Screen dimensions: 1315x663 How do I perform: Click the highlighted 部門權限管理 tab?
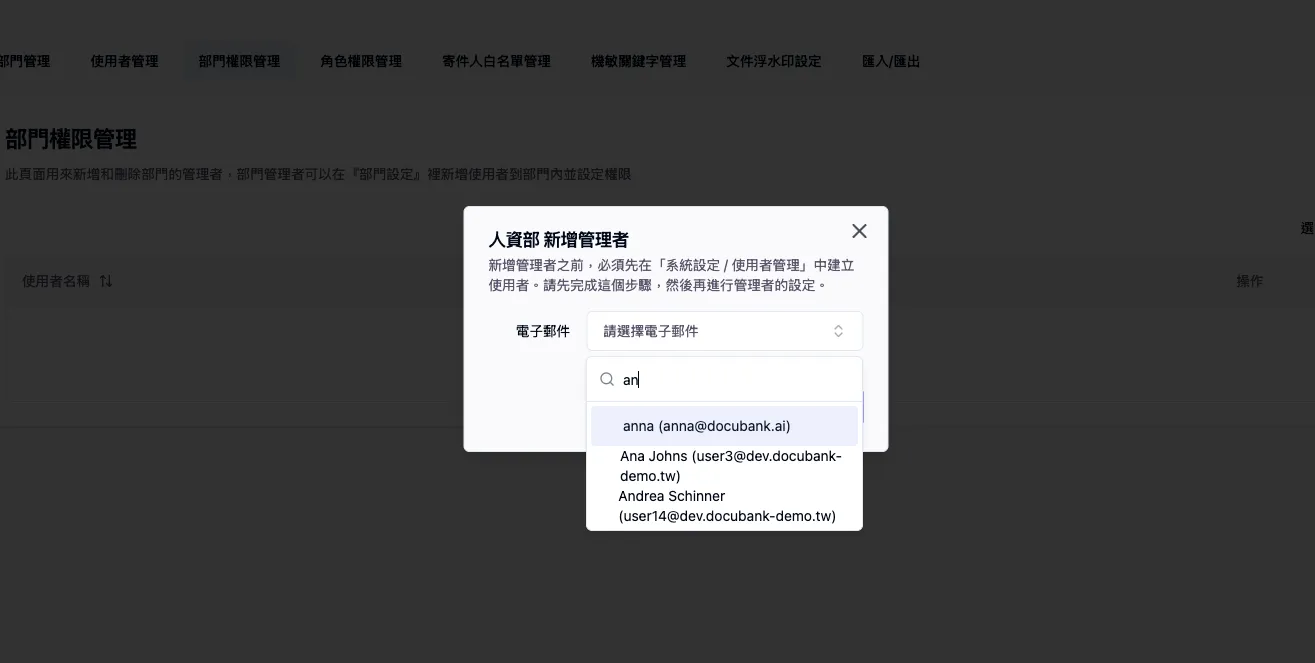click(x=240, y=60)
